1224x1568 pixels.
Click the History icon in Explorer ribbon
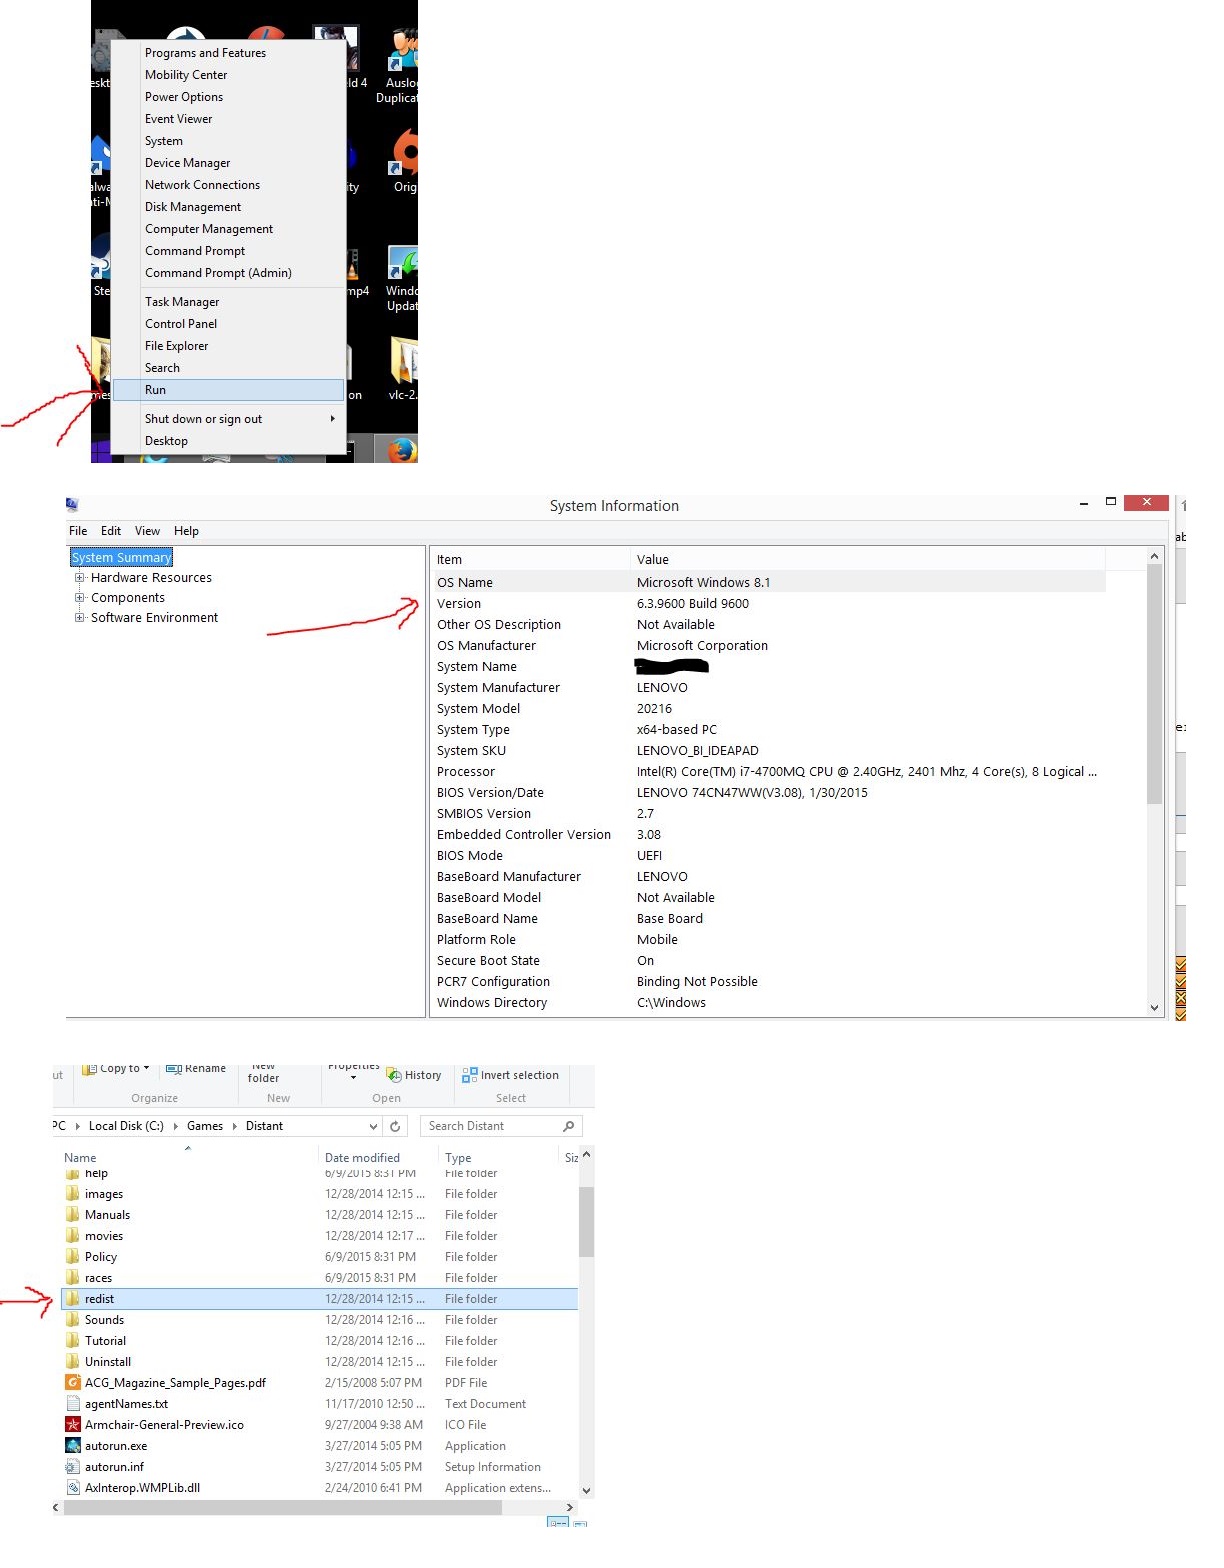[x=394, y=1075]
